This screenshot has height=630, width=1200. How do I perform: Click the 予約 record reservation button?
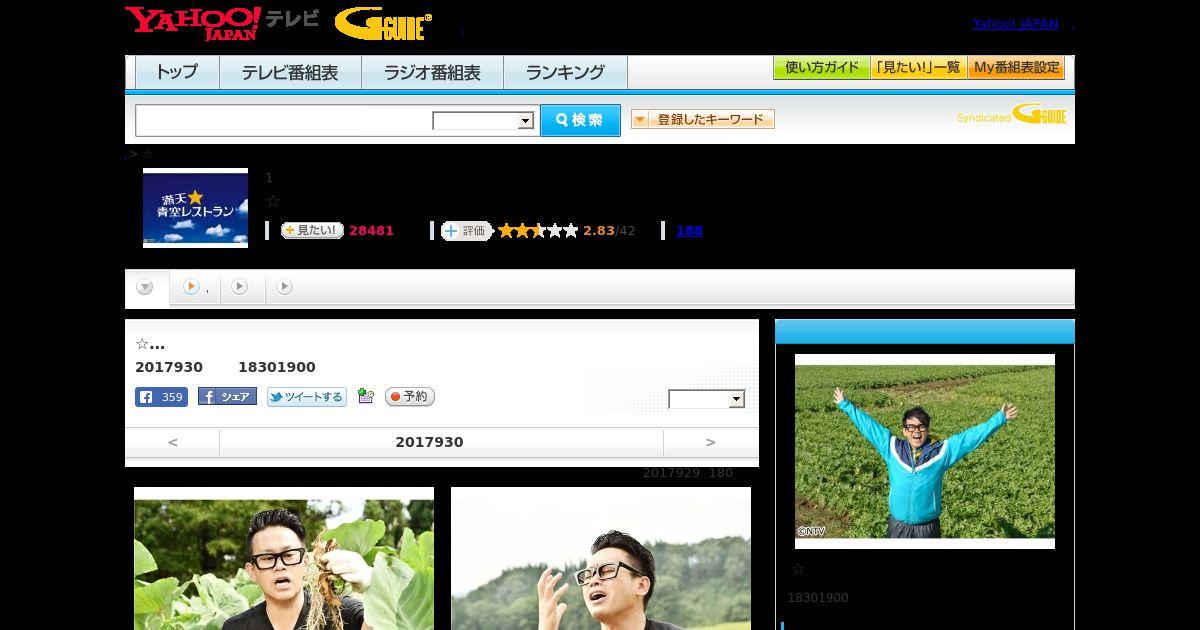[410, 397]
